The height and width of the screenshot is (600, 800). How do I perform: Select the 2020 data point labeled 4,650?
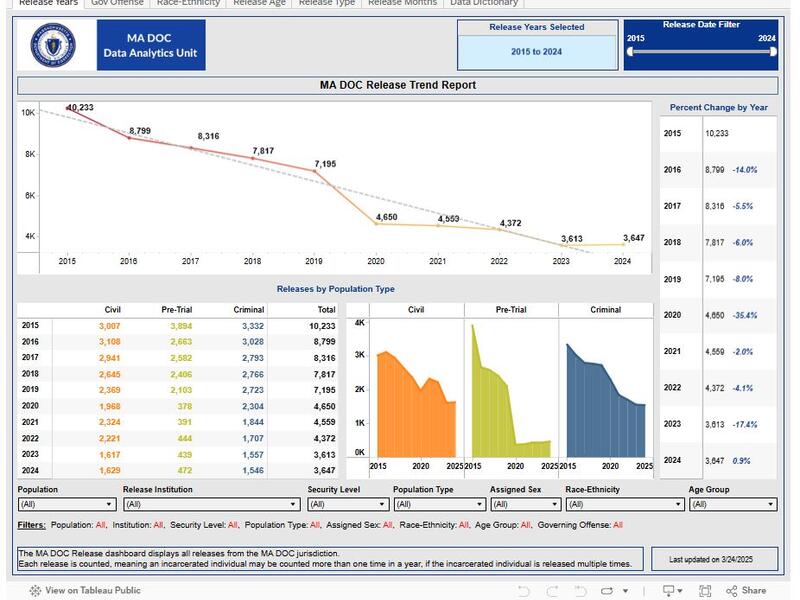coord(377,223)
